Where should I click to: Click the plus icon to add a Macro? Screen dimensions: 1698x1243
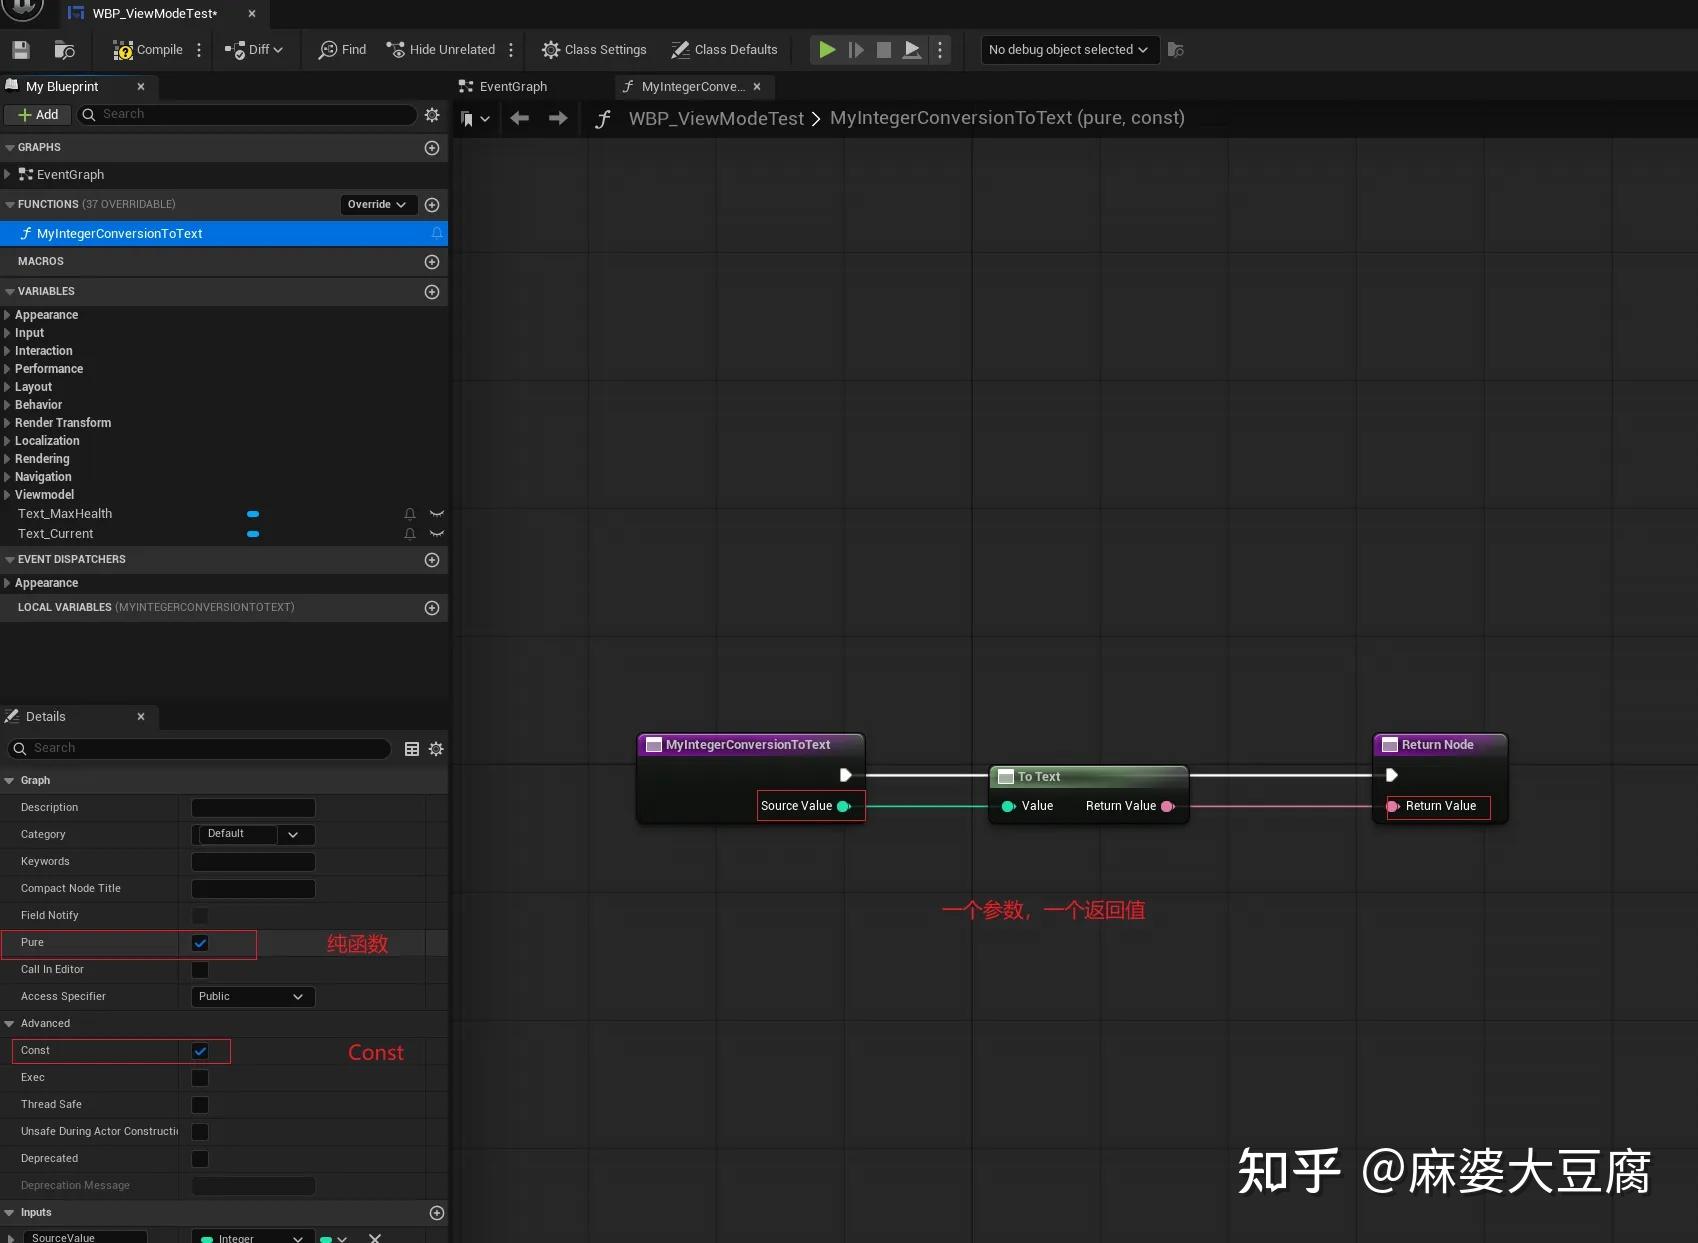tap(432, 262)
